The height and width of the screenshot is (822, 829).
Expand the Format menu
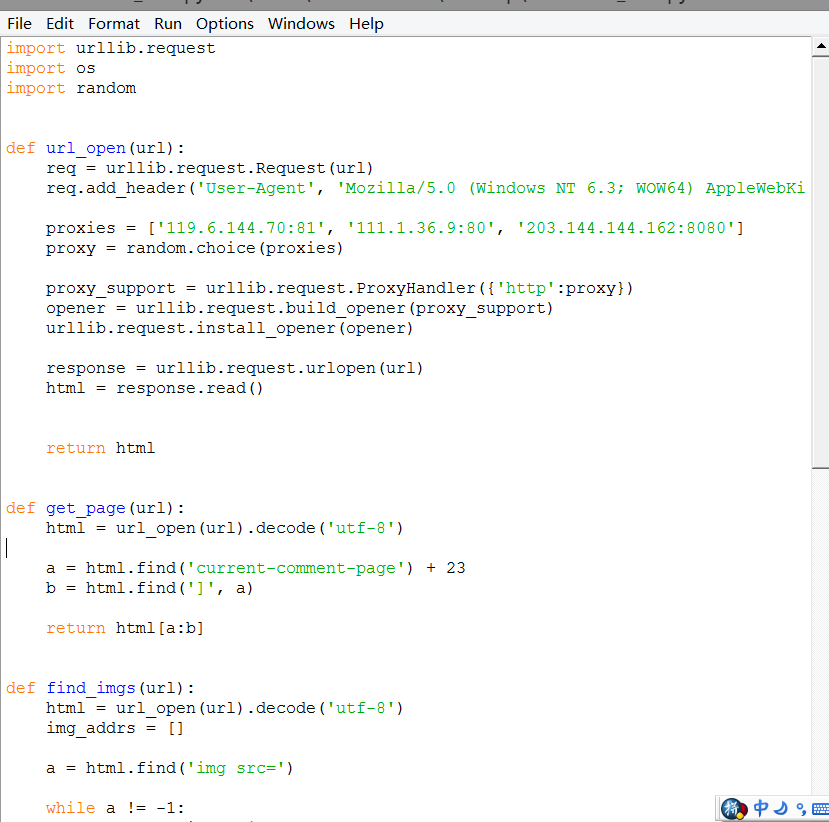click(x=114, y=23)
